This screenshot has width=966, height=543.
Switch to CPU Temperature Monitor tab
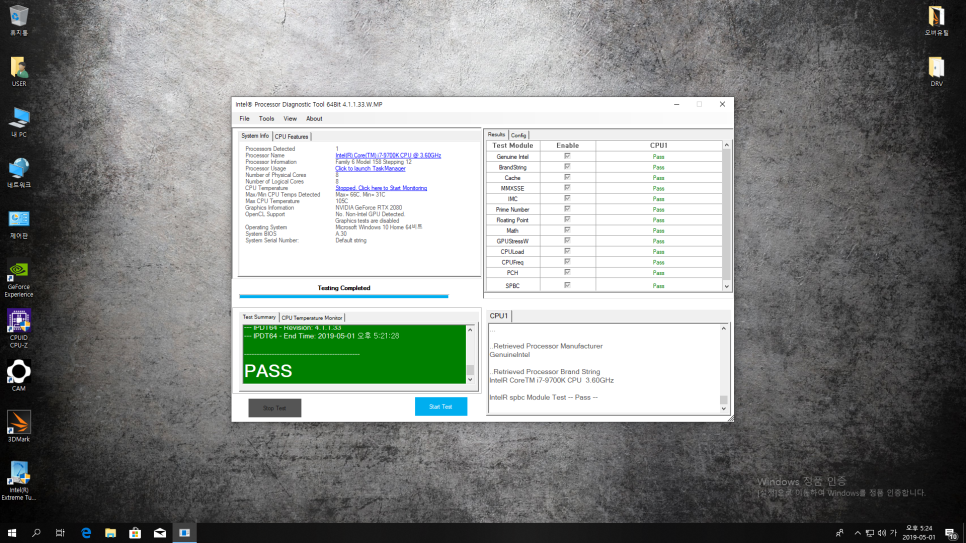coord(312,318)
